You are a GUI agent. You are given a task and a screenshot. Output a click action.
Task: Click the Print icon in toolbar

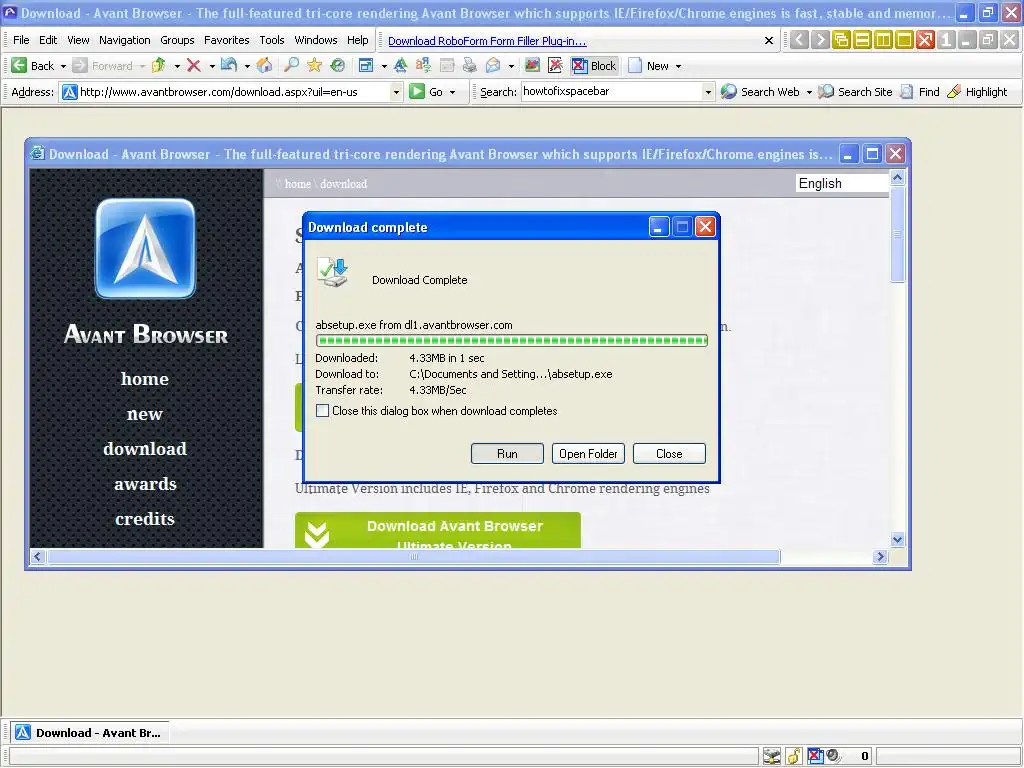[470, 65]
